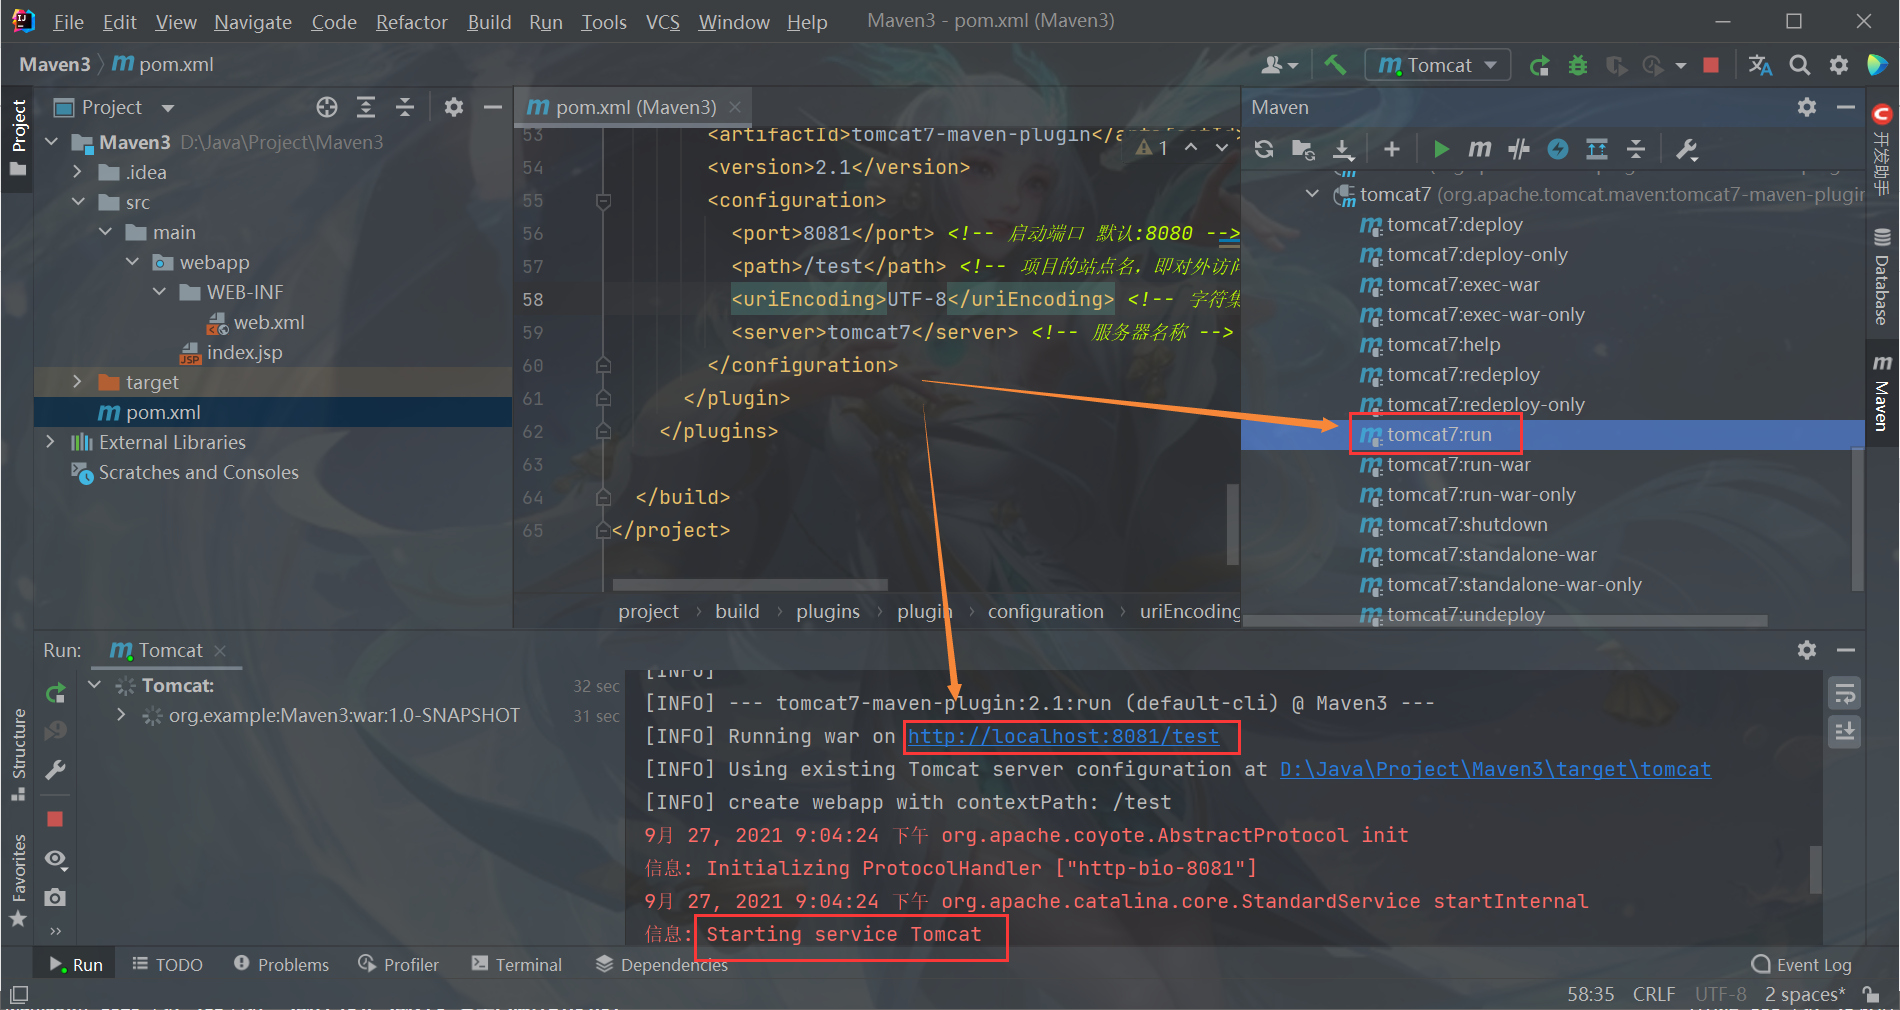
Task: Open Project panel gear options
Action: point(454,107)
